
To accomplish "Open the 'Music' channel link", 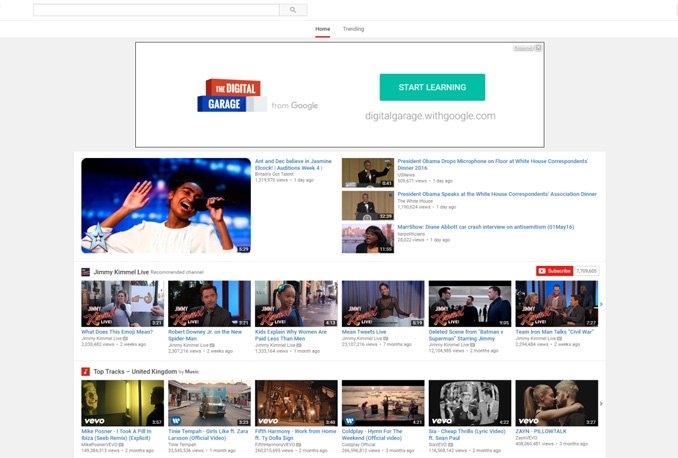I will [192, 372].
